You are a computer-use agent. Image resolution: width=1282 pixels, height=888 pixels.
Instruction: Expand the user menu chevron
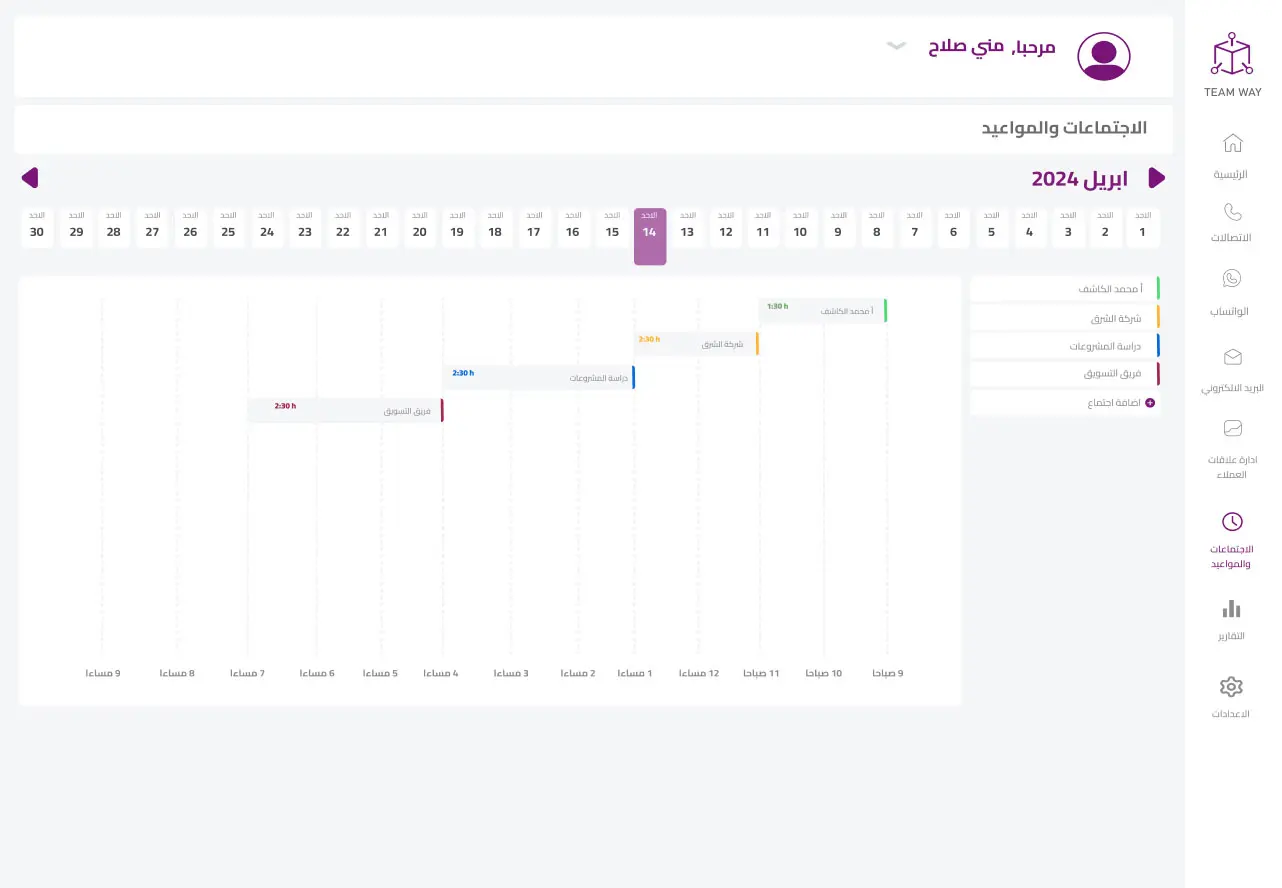[x=897, y=46]
